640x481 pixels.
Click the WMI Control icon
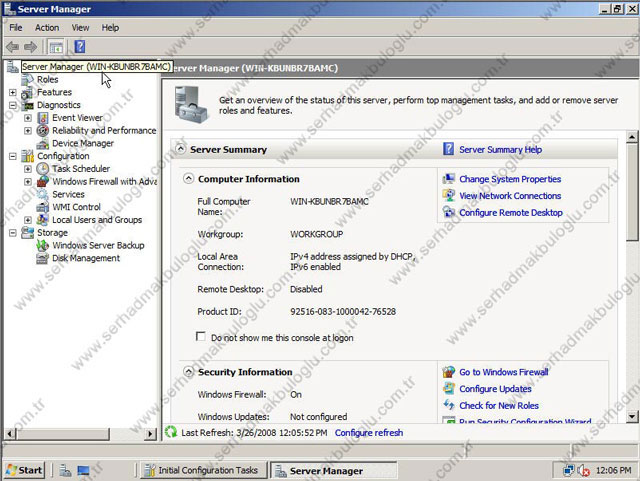point(42,207)
